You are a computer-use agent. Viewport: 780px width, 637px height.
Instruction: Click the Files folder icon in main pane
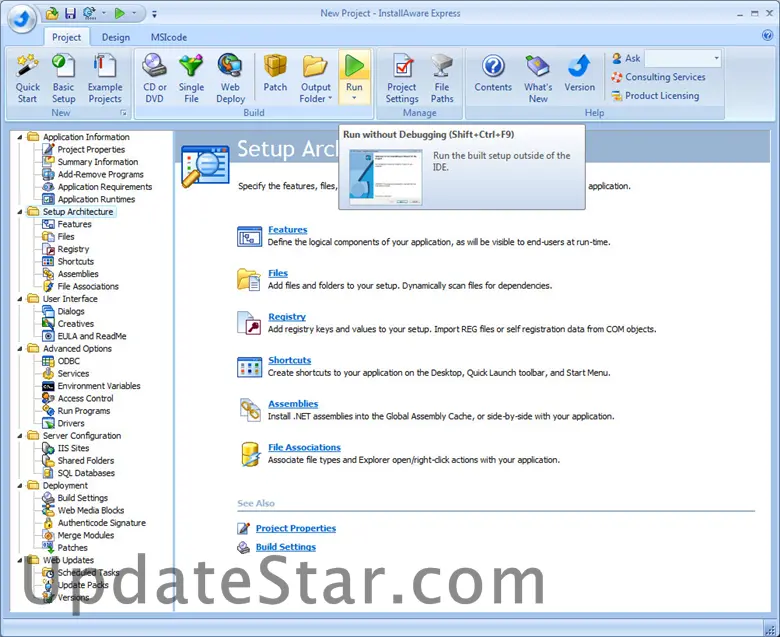click(249, 279)
